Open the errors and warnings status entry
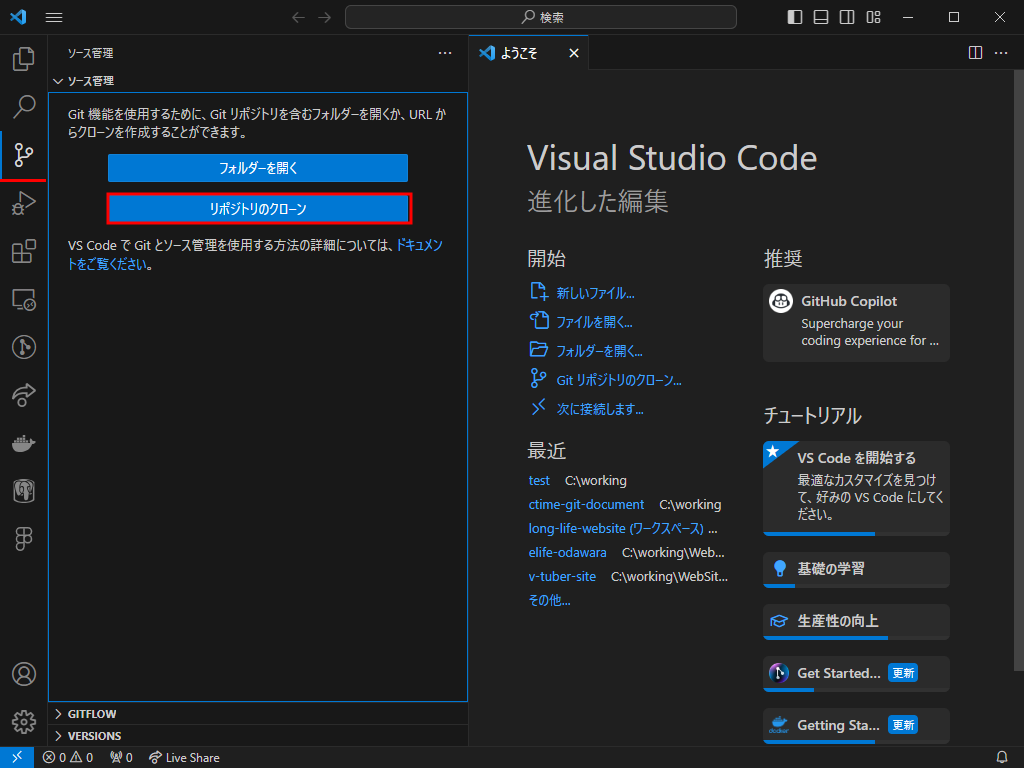Viewport: 1024px width, 768px height. pos(68,758)
